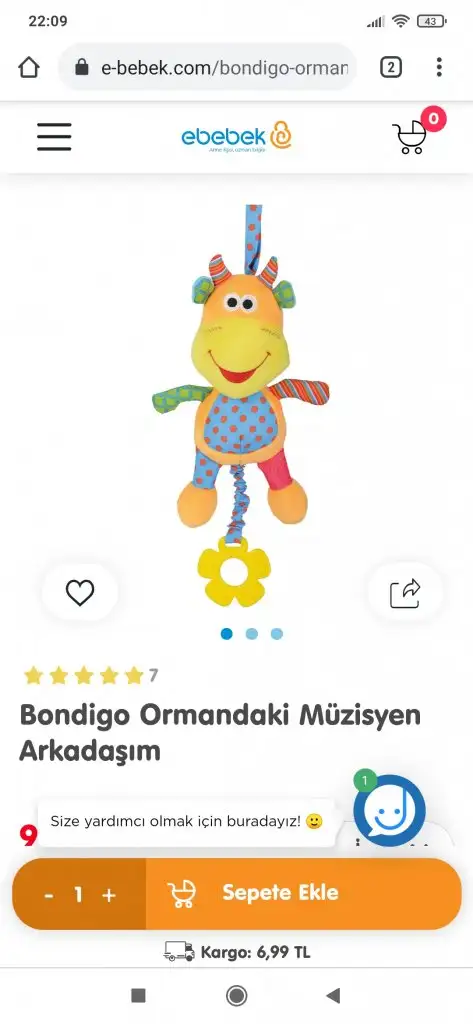Open Chrome three-dot overflow menu
The image size is (473, 1024).
pos(439,67)
